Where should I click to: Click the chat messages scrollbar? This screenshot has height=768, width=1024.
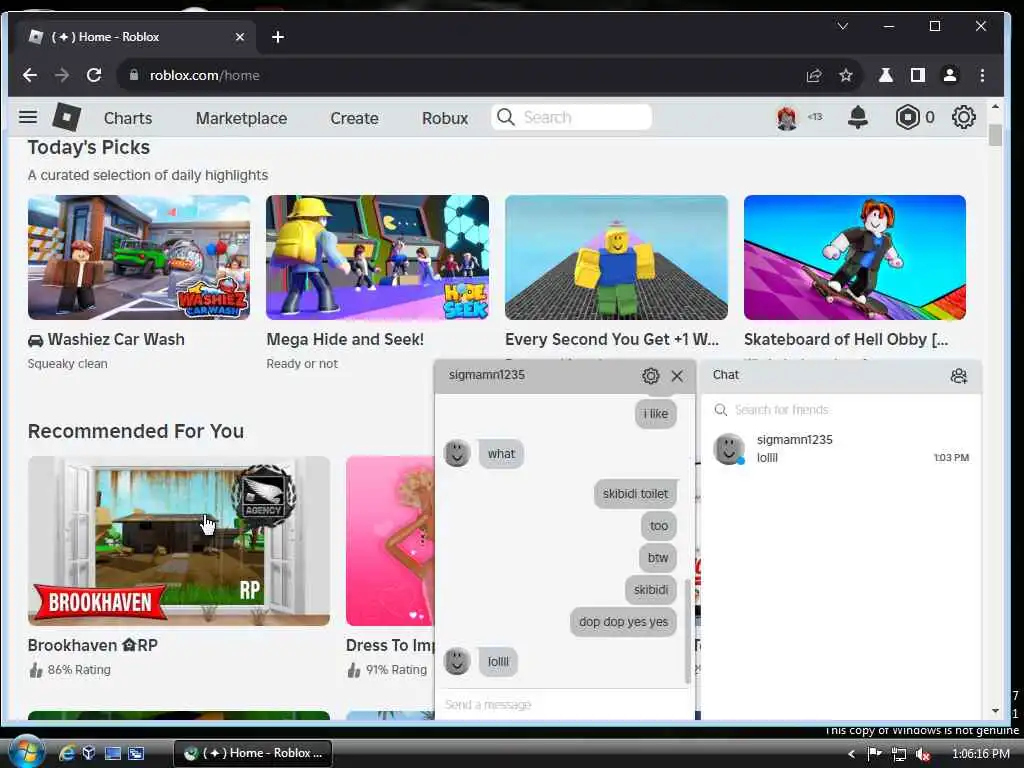(x=686, y=630)
